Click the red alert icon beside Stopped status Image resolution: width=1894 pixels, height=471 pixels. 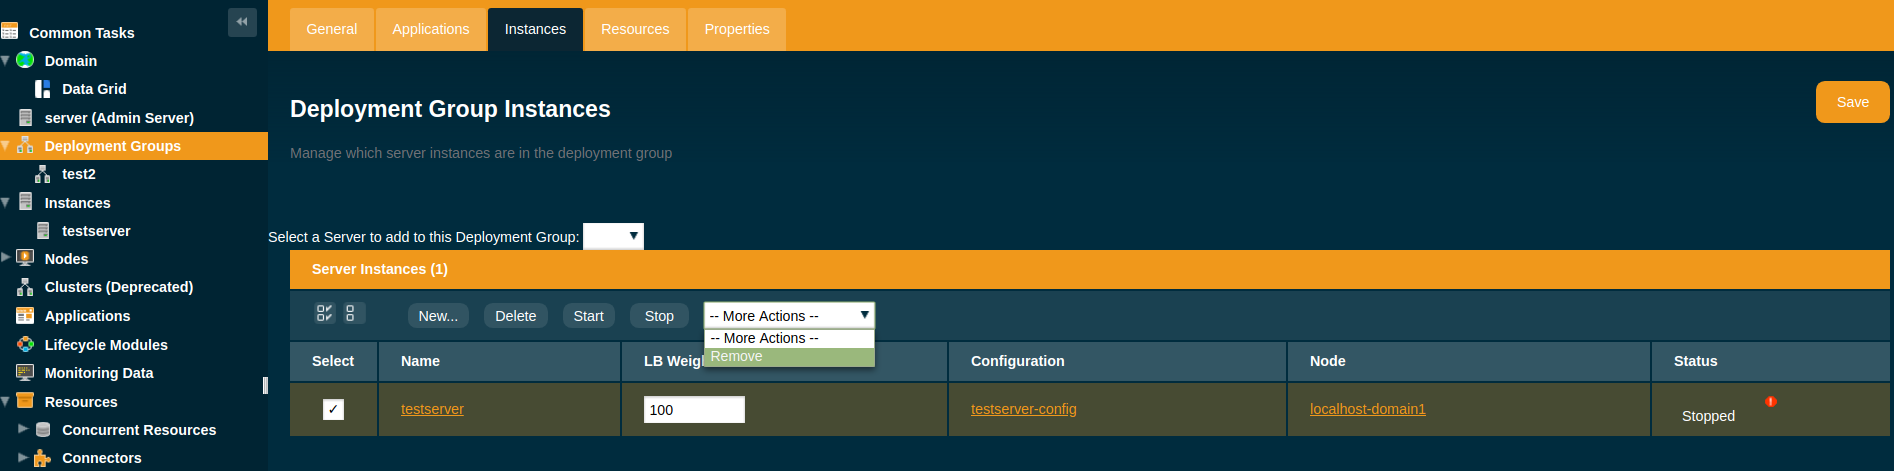(x=1770, y=402)
